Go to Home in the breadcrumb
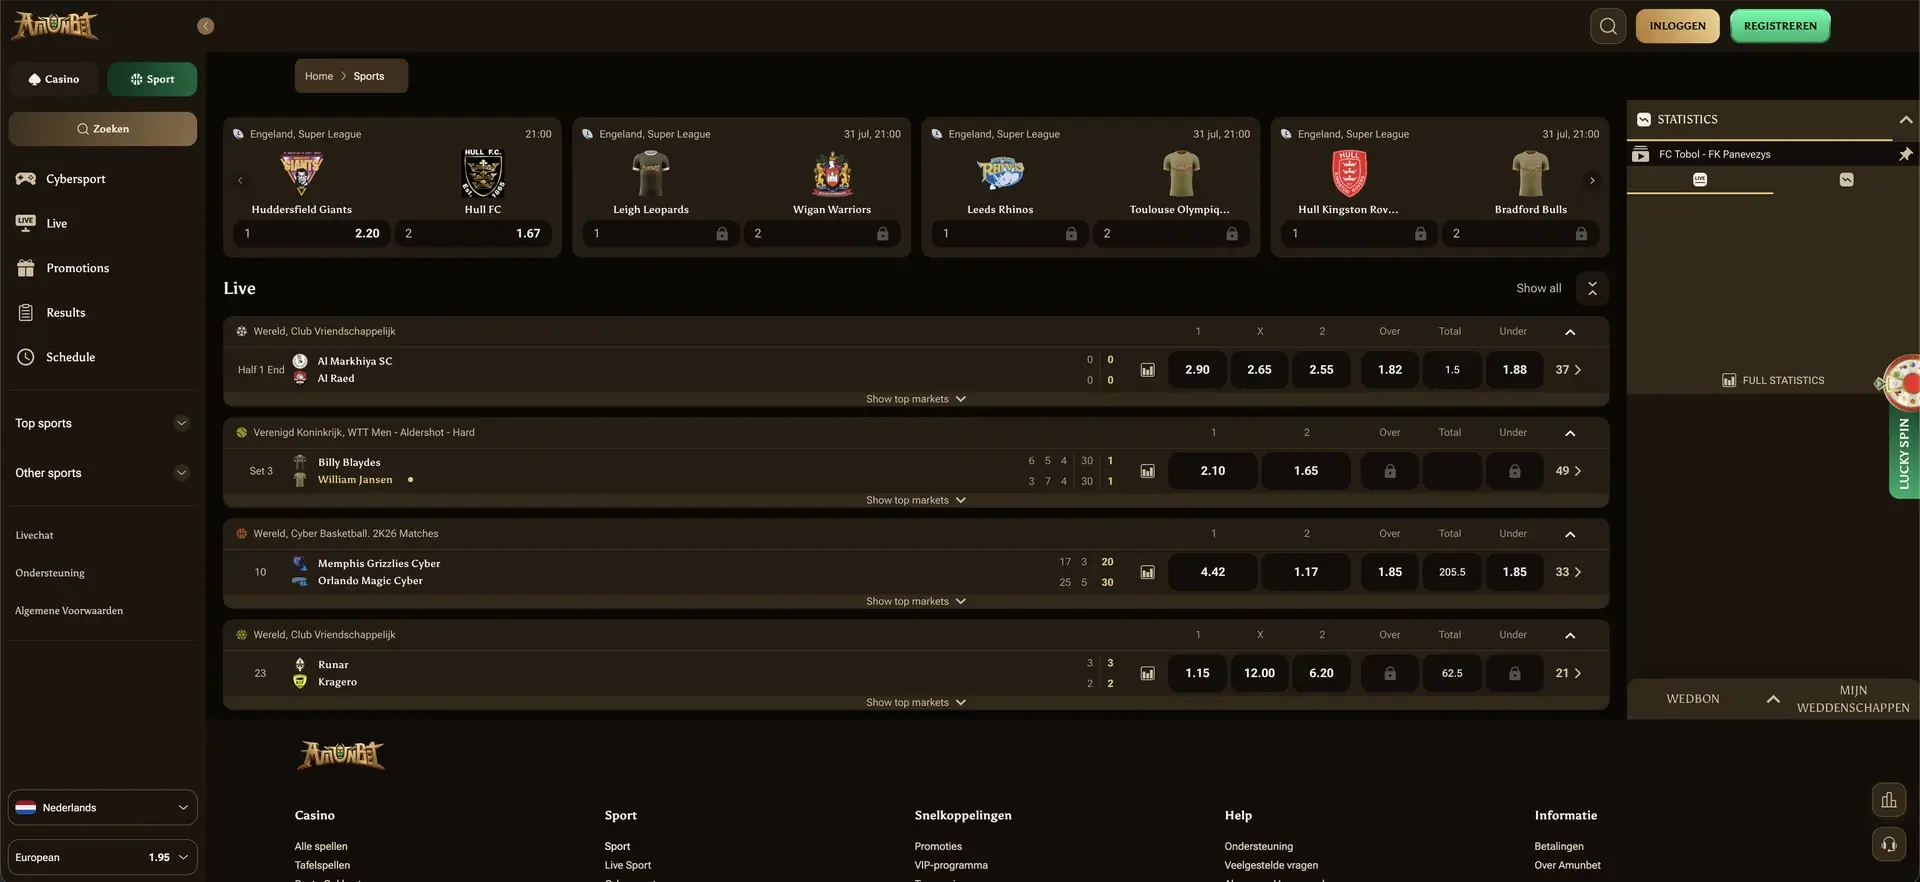This screenshot has height=882, width=1920. [x=319, y=76]
